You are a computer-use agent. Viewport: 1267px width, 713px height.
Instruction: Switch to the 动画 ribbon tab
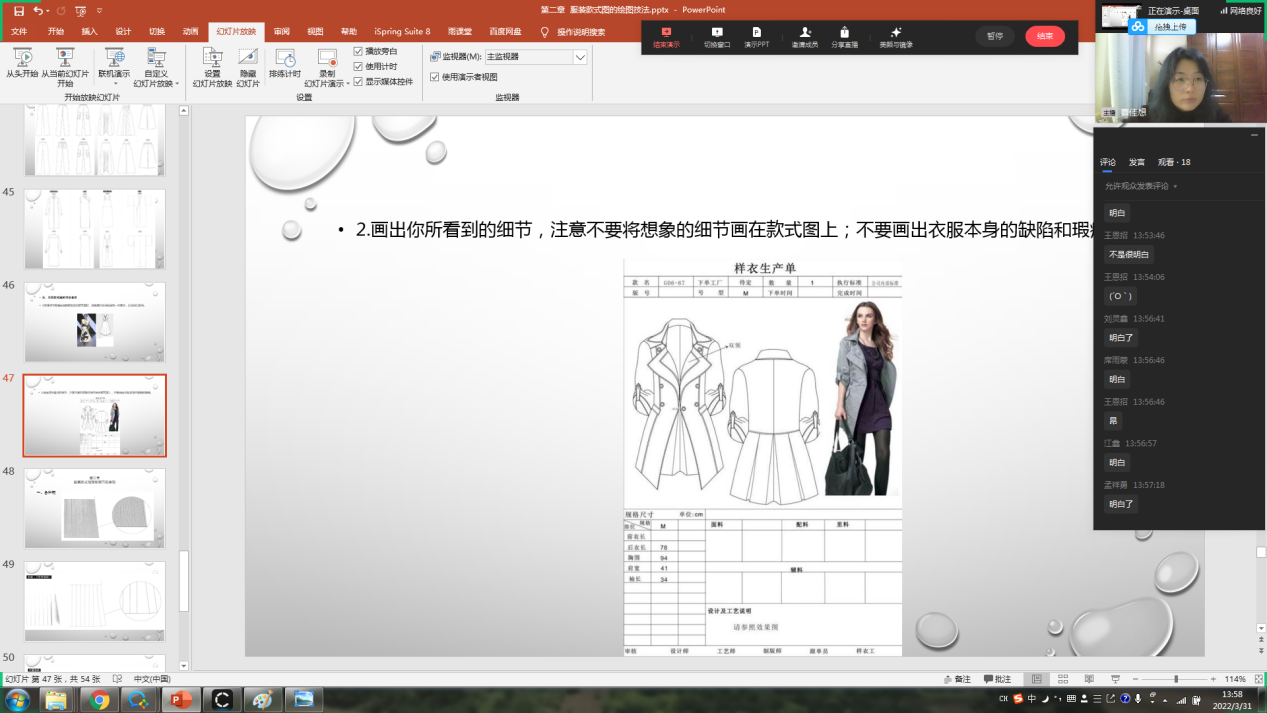point(190,32)
